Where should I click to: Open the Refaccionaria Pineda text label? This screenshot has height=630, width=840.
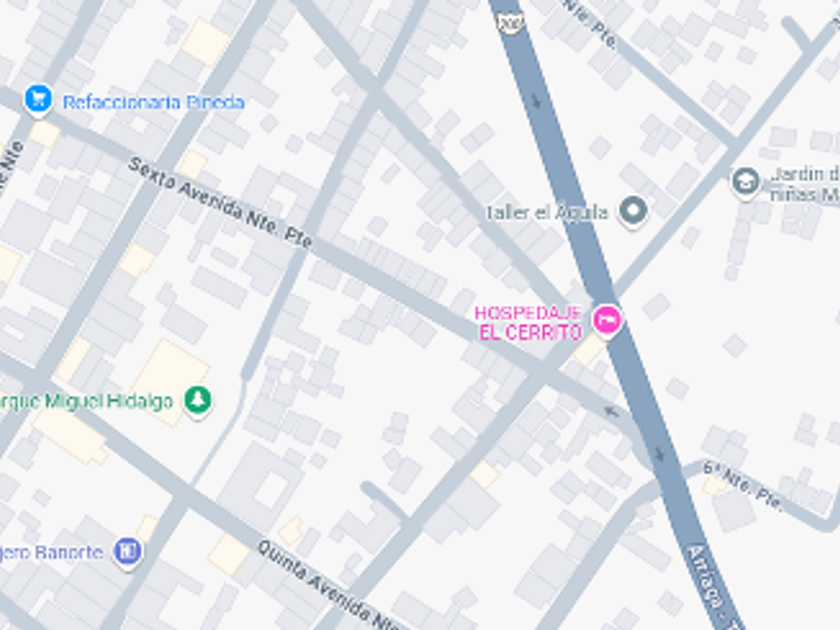(154, 102)
